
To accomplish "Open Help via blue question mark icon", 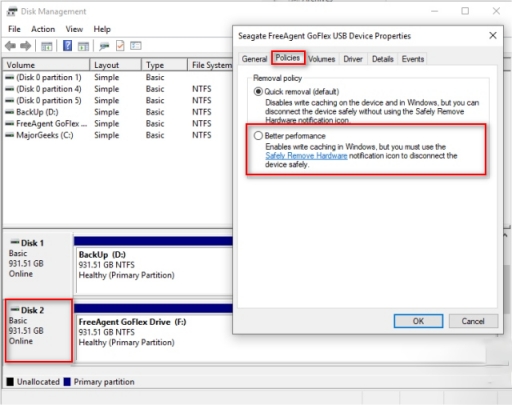I will (67, 45).
